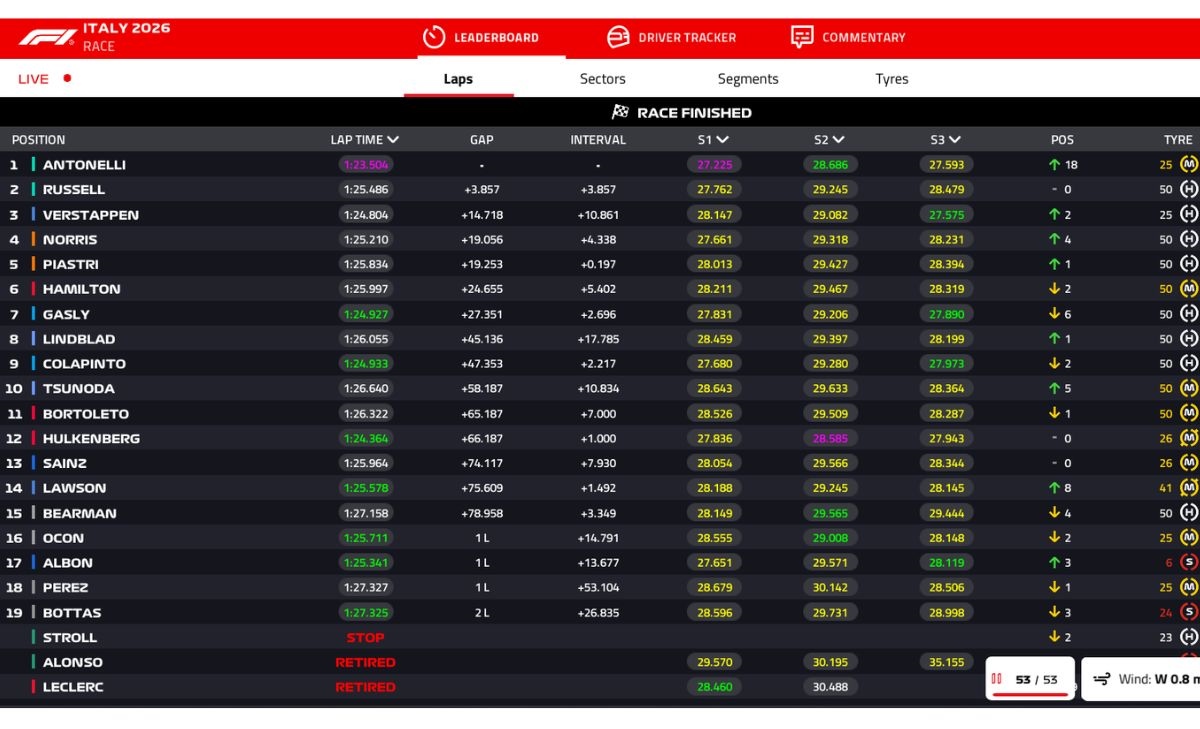1200x729 pixels.
Task: Click the ITALY 2026 race title
Action: [x=126, y=28]
